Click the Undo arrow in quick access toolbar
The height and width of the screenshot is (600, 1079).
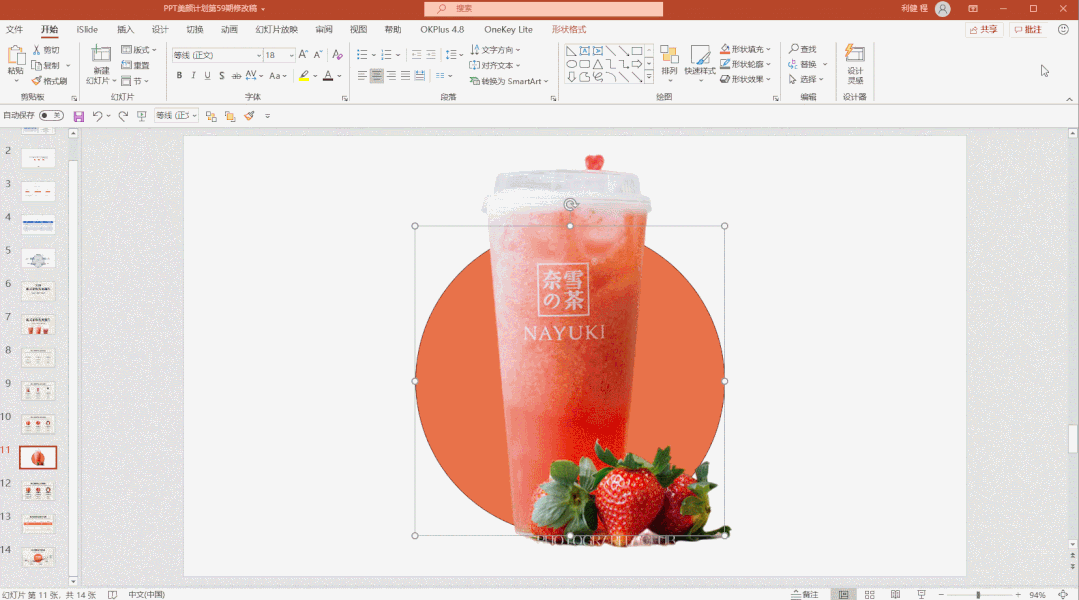point(98,116)
